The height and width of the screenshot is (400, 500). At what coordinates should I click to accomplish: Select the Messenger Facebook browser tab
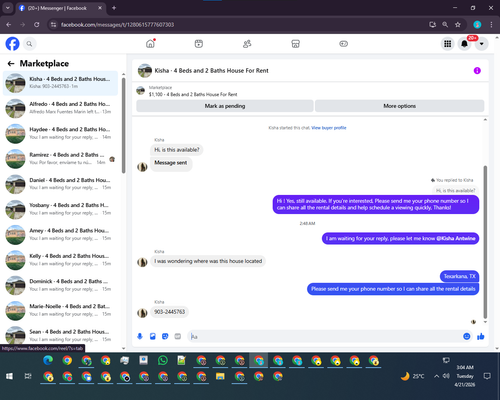[60, 8]
